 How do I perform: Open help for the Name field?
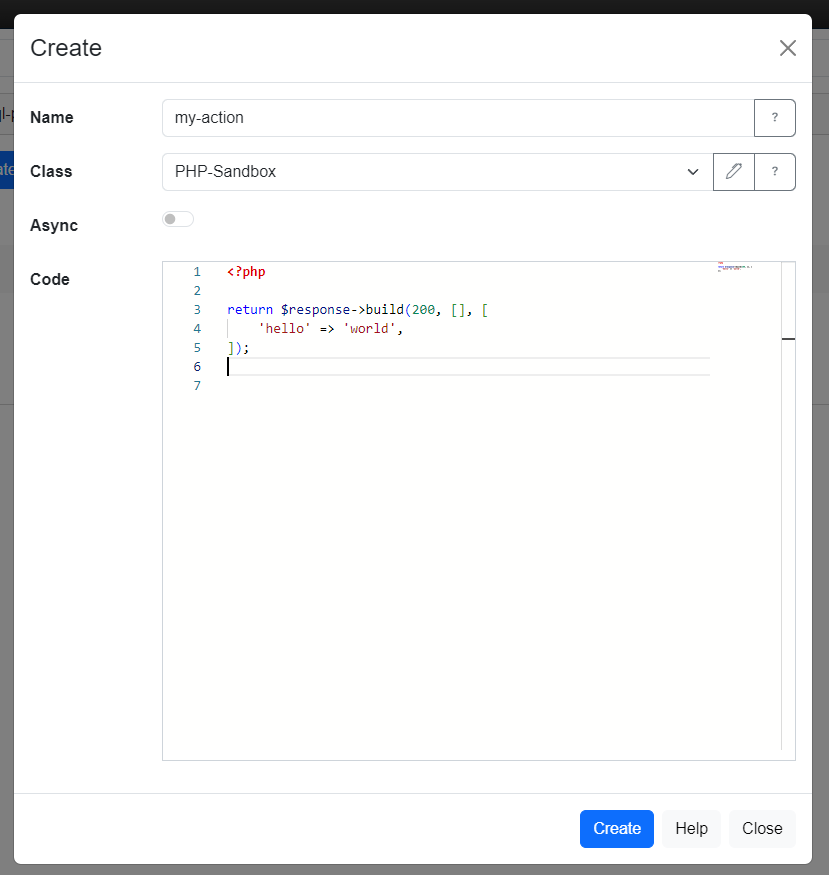click(x=775, y=117)
